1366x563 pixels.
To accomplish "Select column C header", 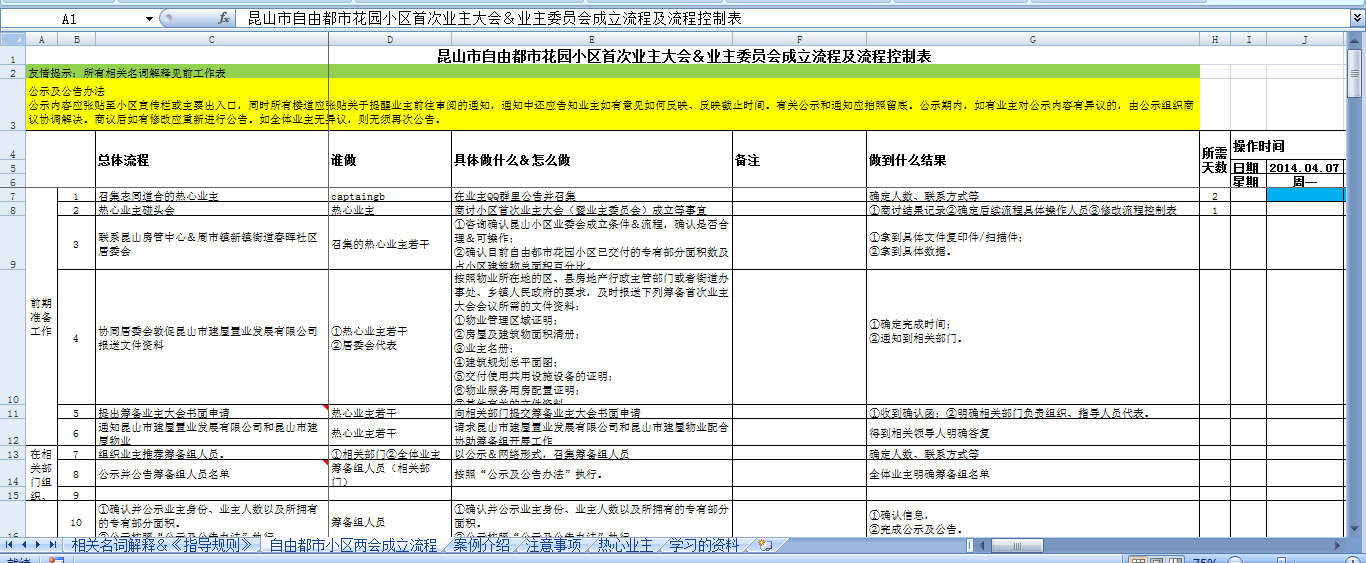I will [x=212, y=39].
